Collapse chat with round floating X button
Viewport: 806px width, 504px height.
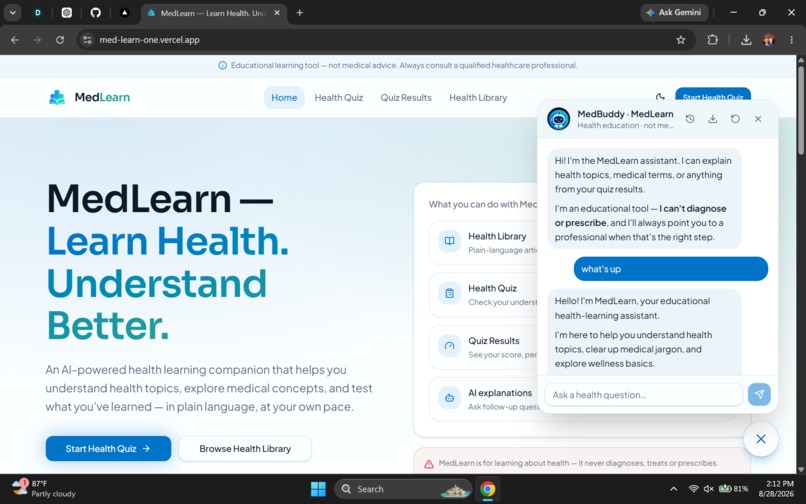pyautogui.click(x=761, y=439)
